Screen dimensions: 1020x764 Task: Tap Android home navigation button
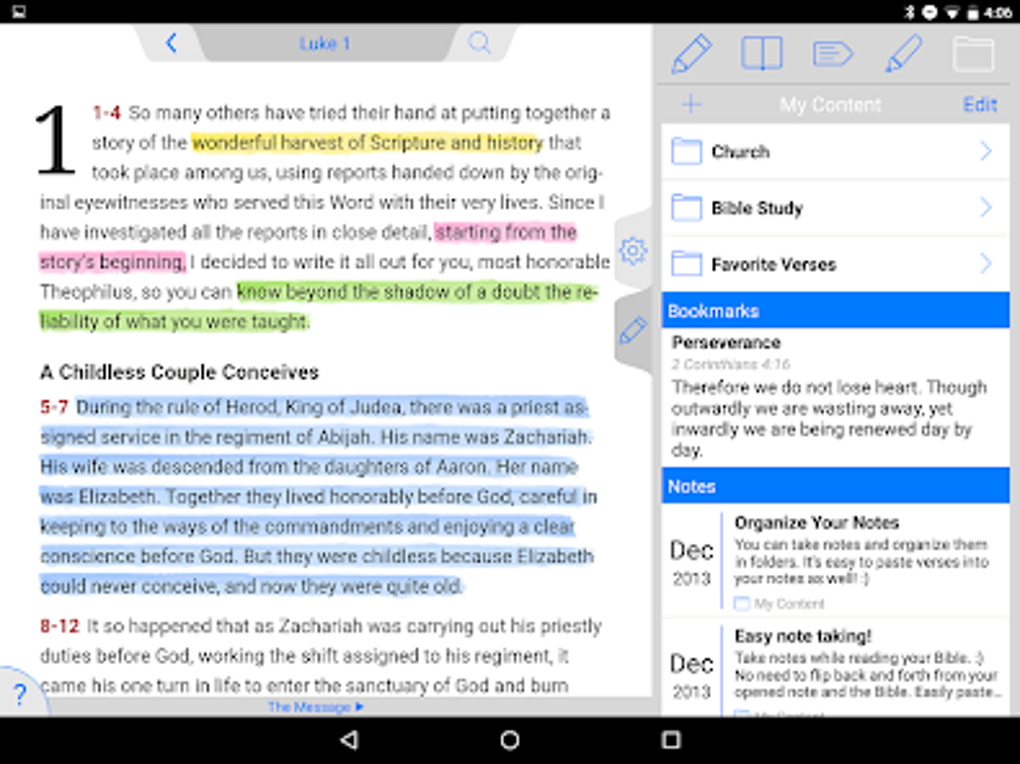click(510, 740)
